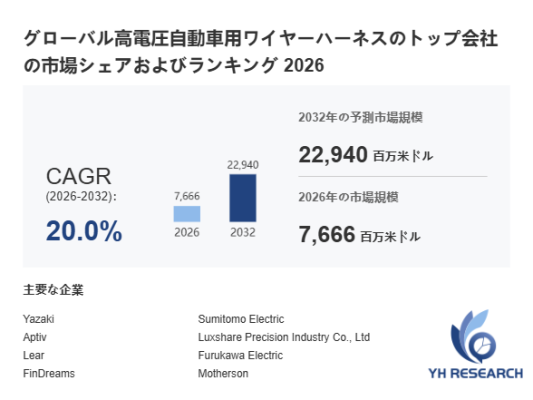Screen dimensions: 533x400
Task: Click the Lear company name
Action: (33, 355)
